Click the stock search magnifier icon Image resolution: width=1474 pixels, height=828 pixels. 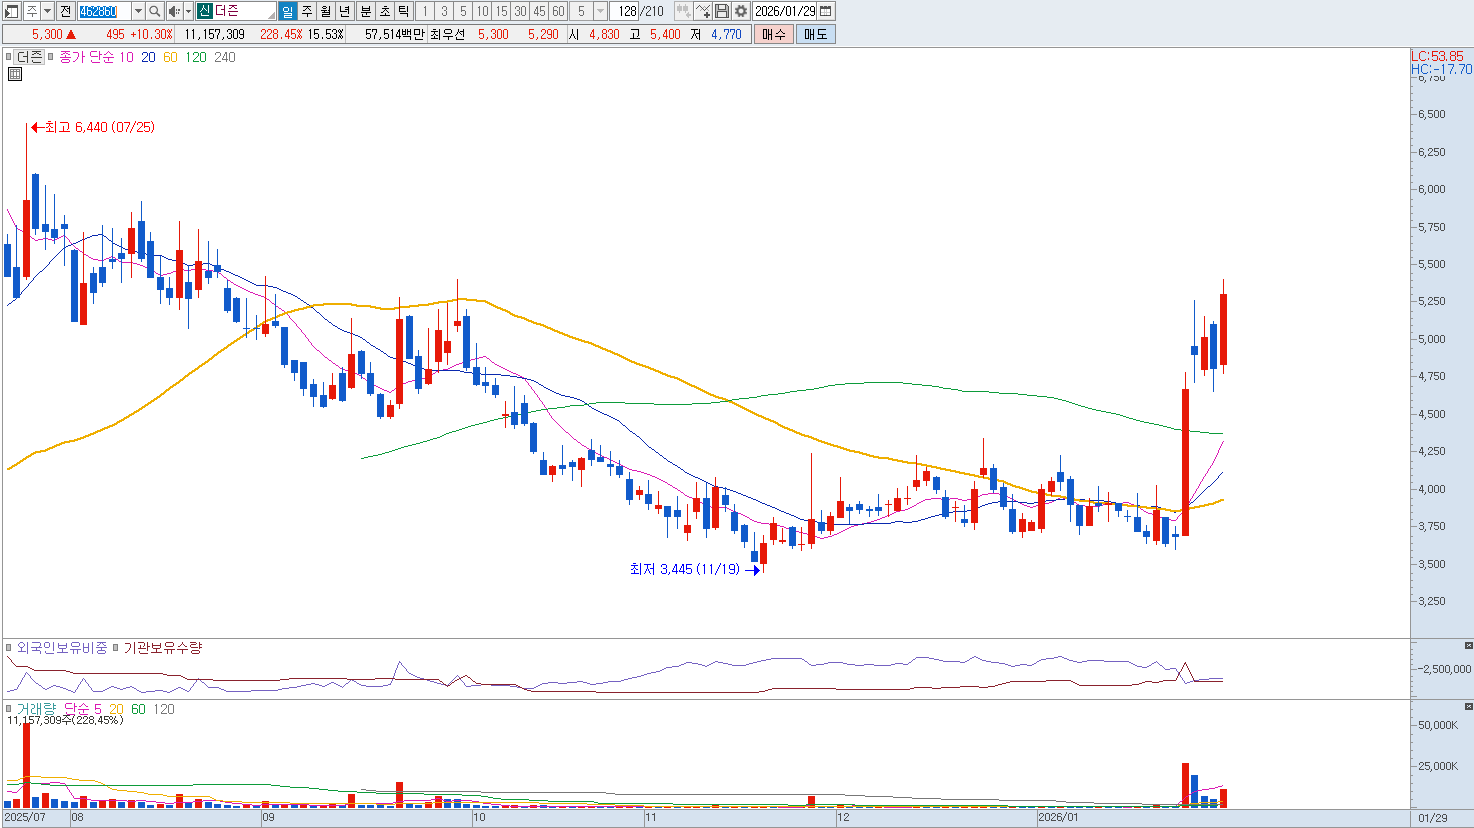pos(155,11)
